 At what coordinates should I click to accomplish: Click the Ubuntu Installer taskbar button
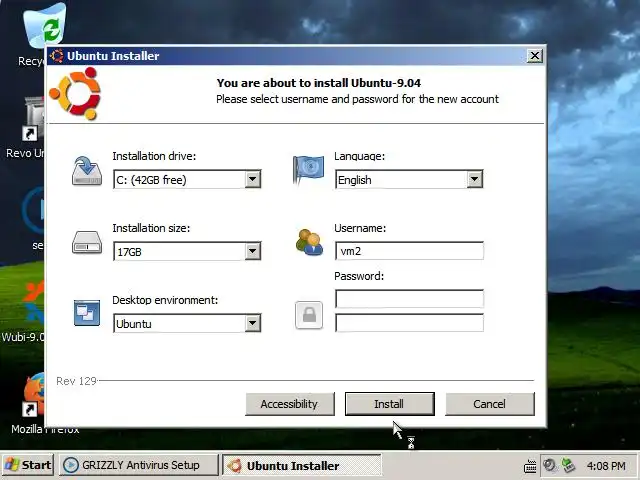[x=302, y=465]
